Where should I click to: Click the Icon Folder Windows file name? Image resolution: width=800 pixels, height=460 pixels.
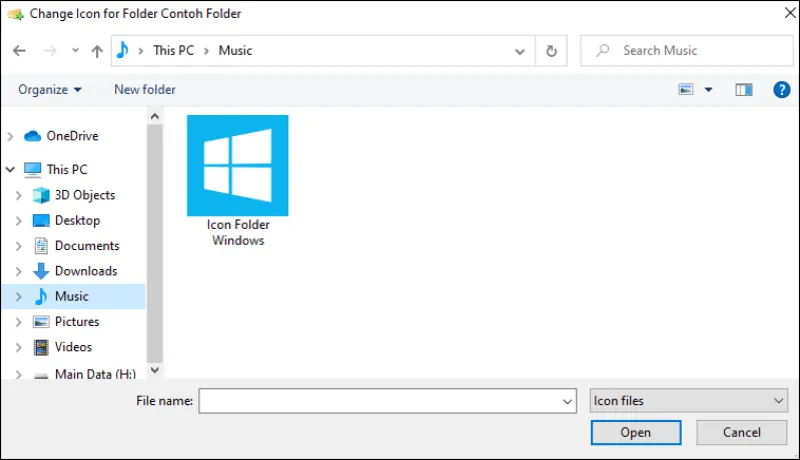(x=238, y=233)
